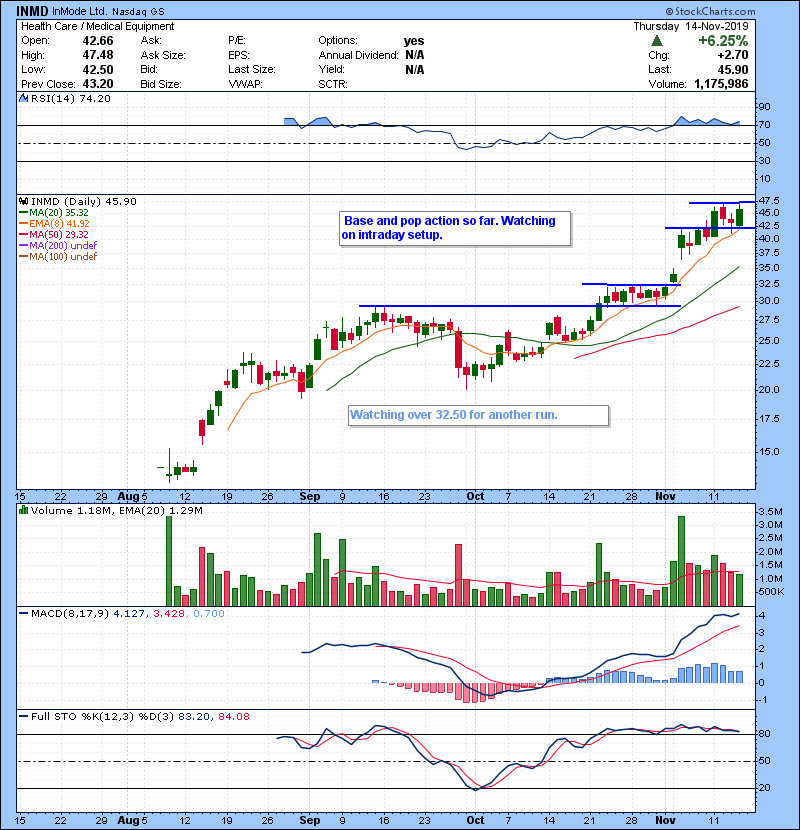Click the InMode Ltd. company name
800x830 pixels.
[x=79, y=11]
